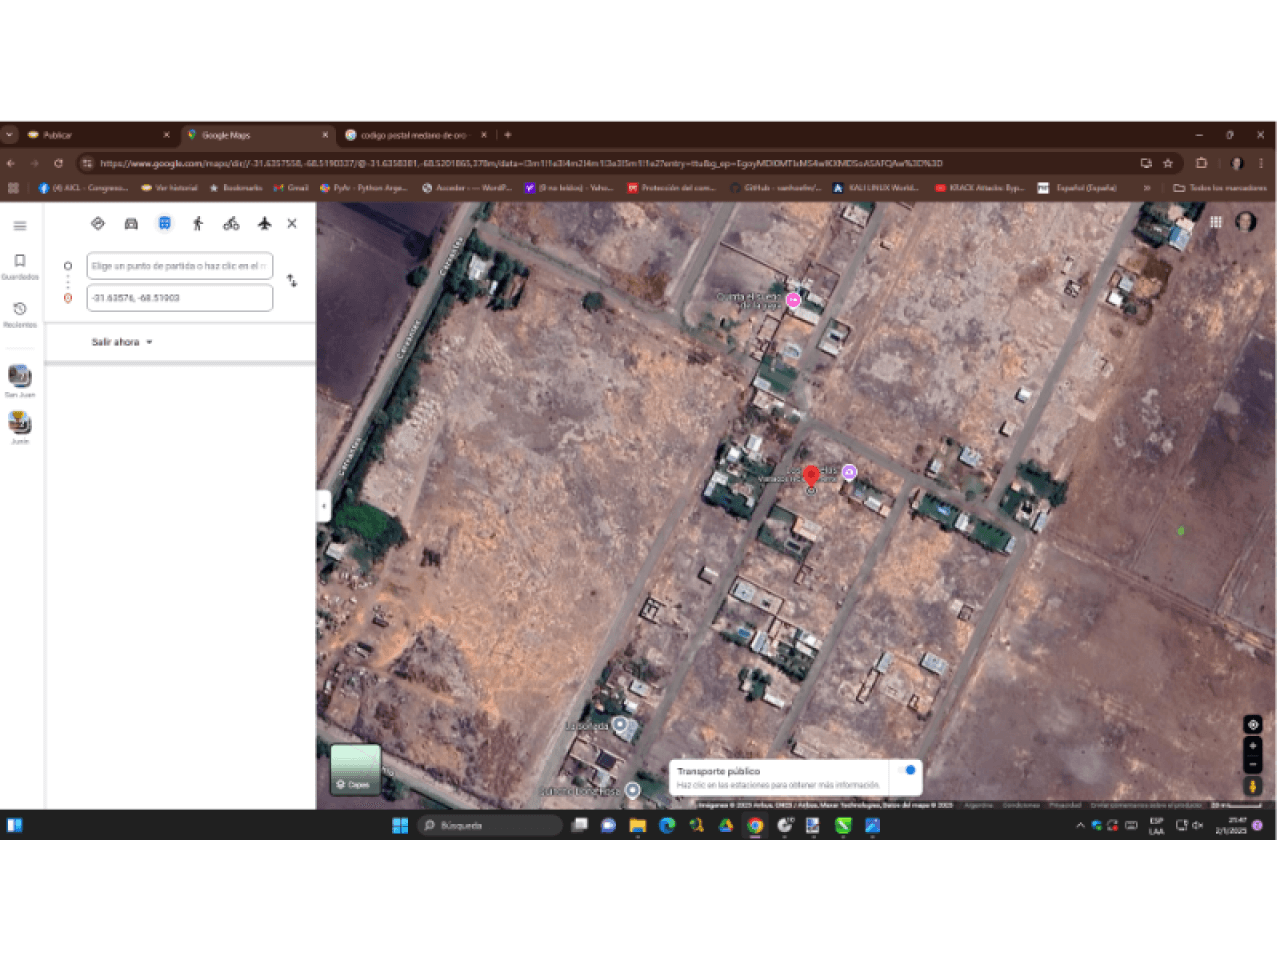The width and height of the screenshot is (1280, 960).
Task: Open the Google account profile picture
Action: 1246,222
